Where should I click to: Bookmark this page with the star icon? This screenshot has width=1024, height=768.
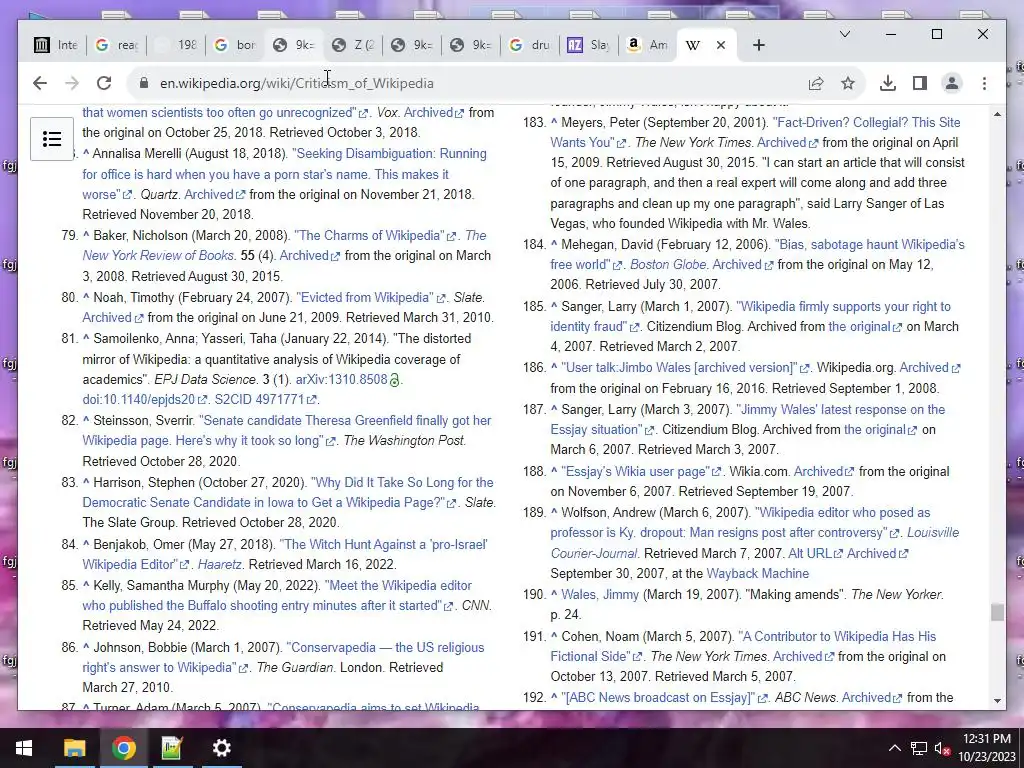(848, 83)
